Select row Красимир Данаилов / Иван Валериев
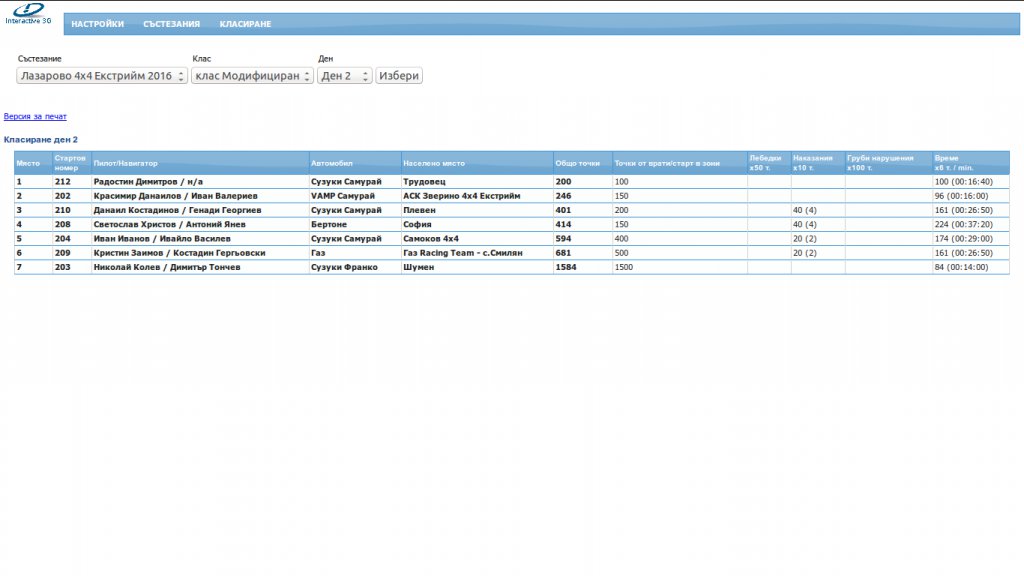 [511, 196]
